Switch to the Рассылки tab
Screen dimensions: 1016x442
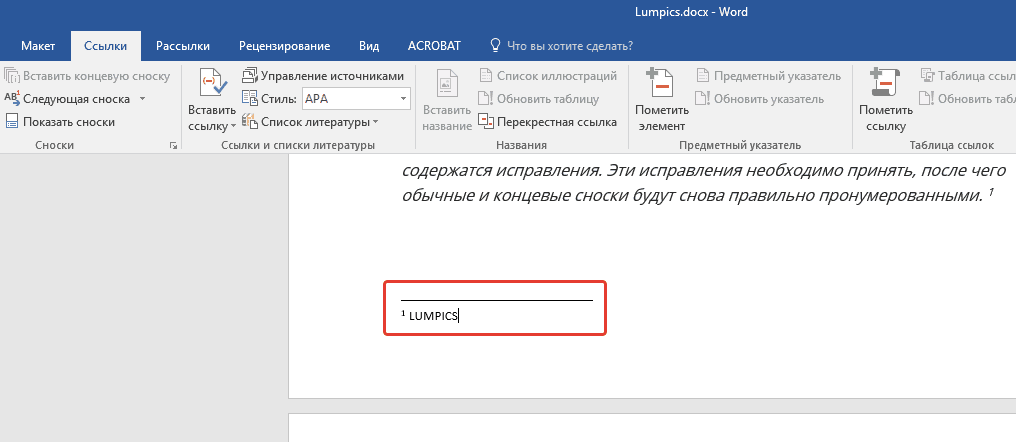point(183,46)
